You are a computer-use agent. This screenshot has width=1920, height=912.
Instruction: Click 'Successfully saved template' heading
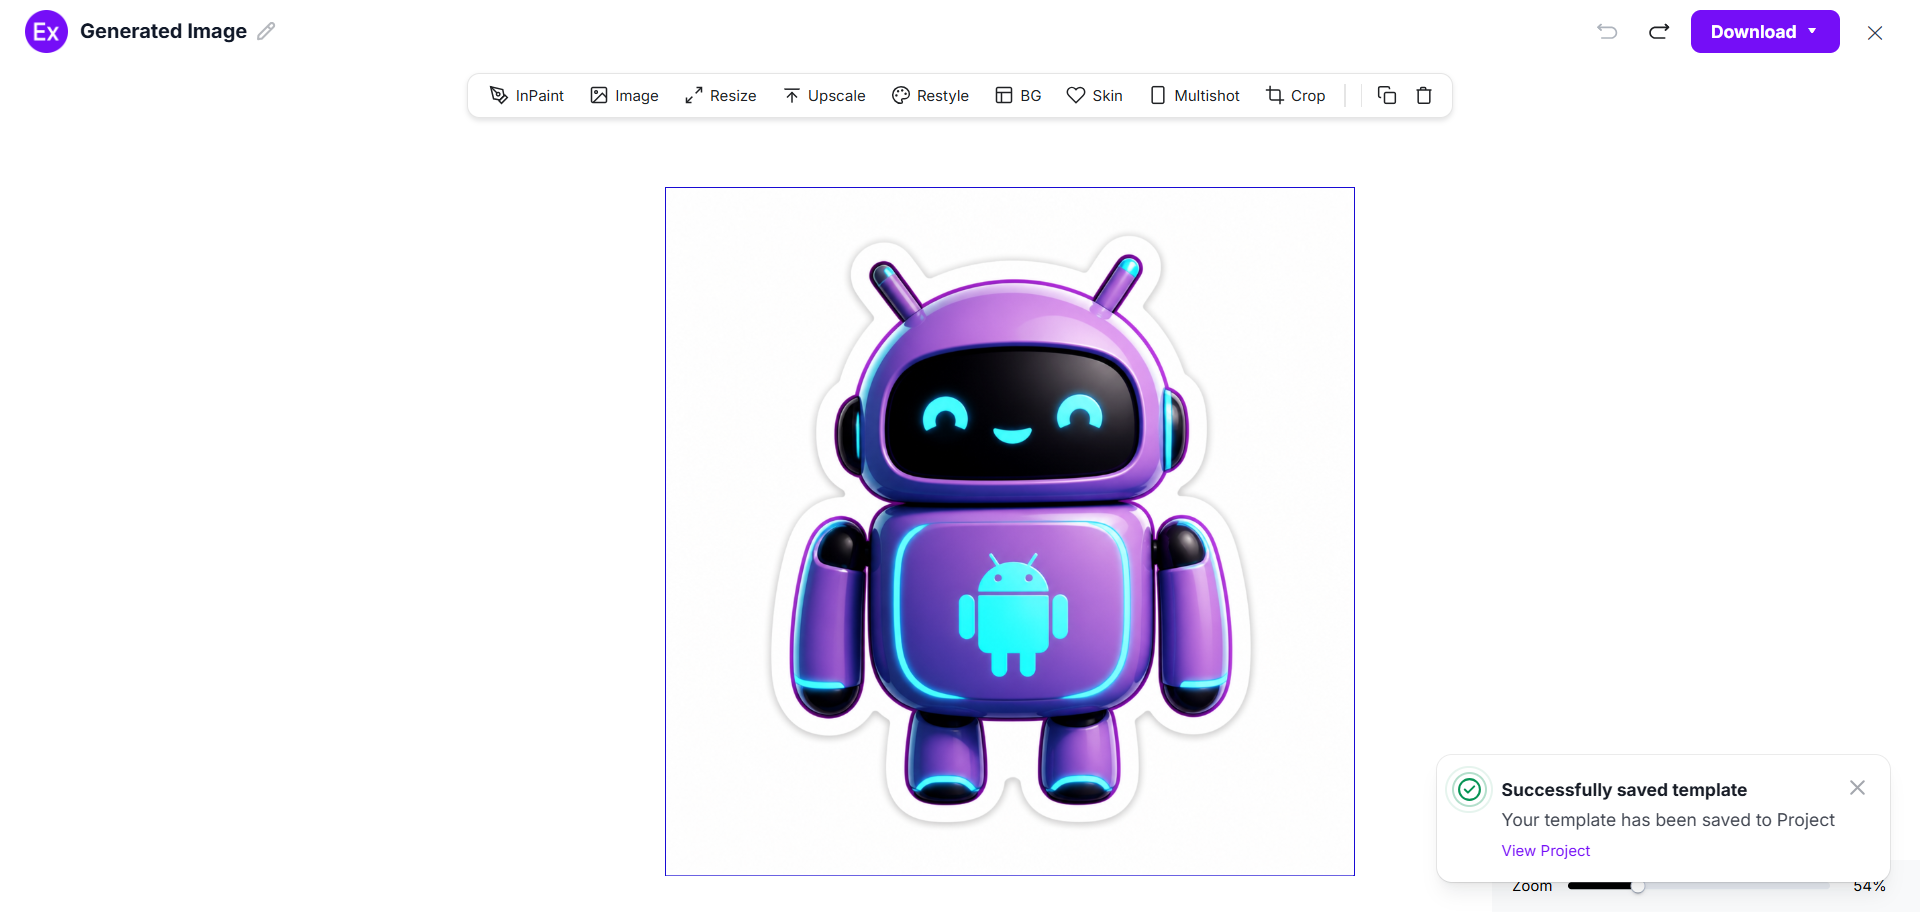point(1624,790)
